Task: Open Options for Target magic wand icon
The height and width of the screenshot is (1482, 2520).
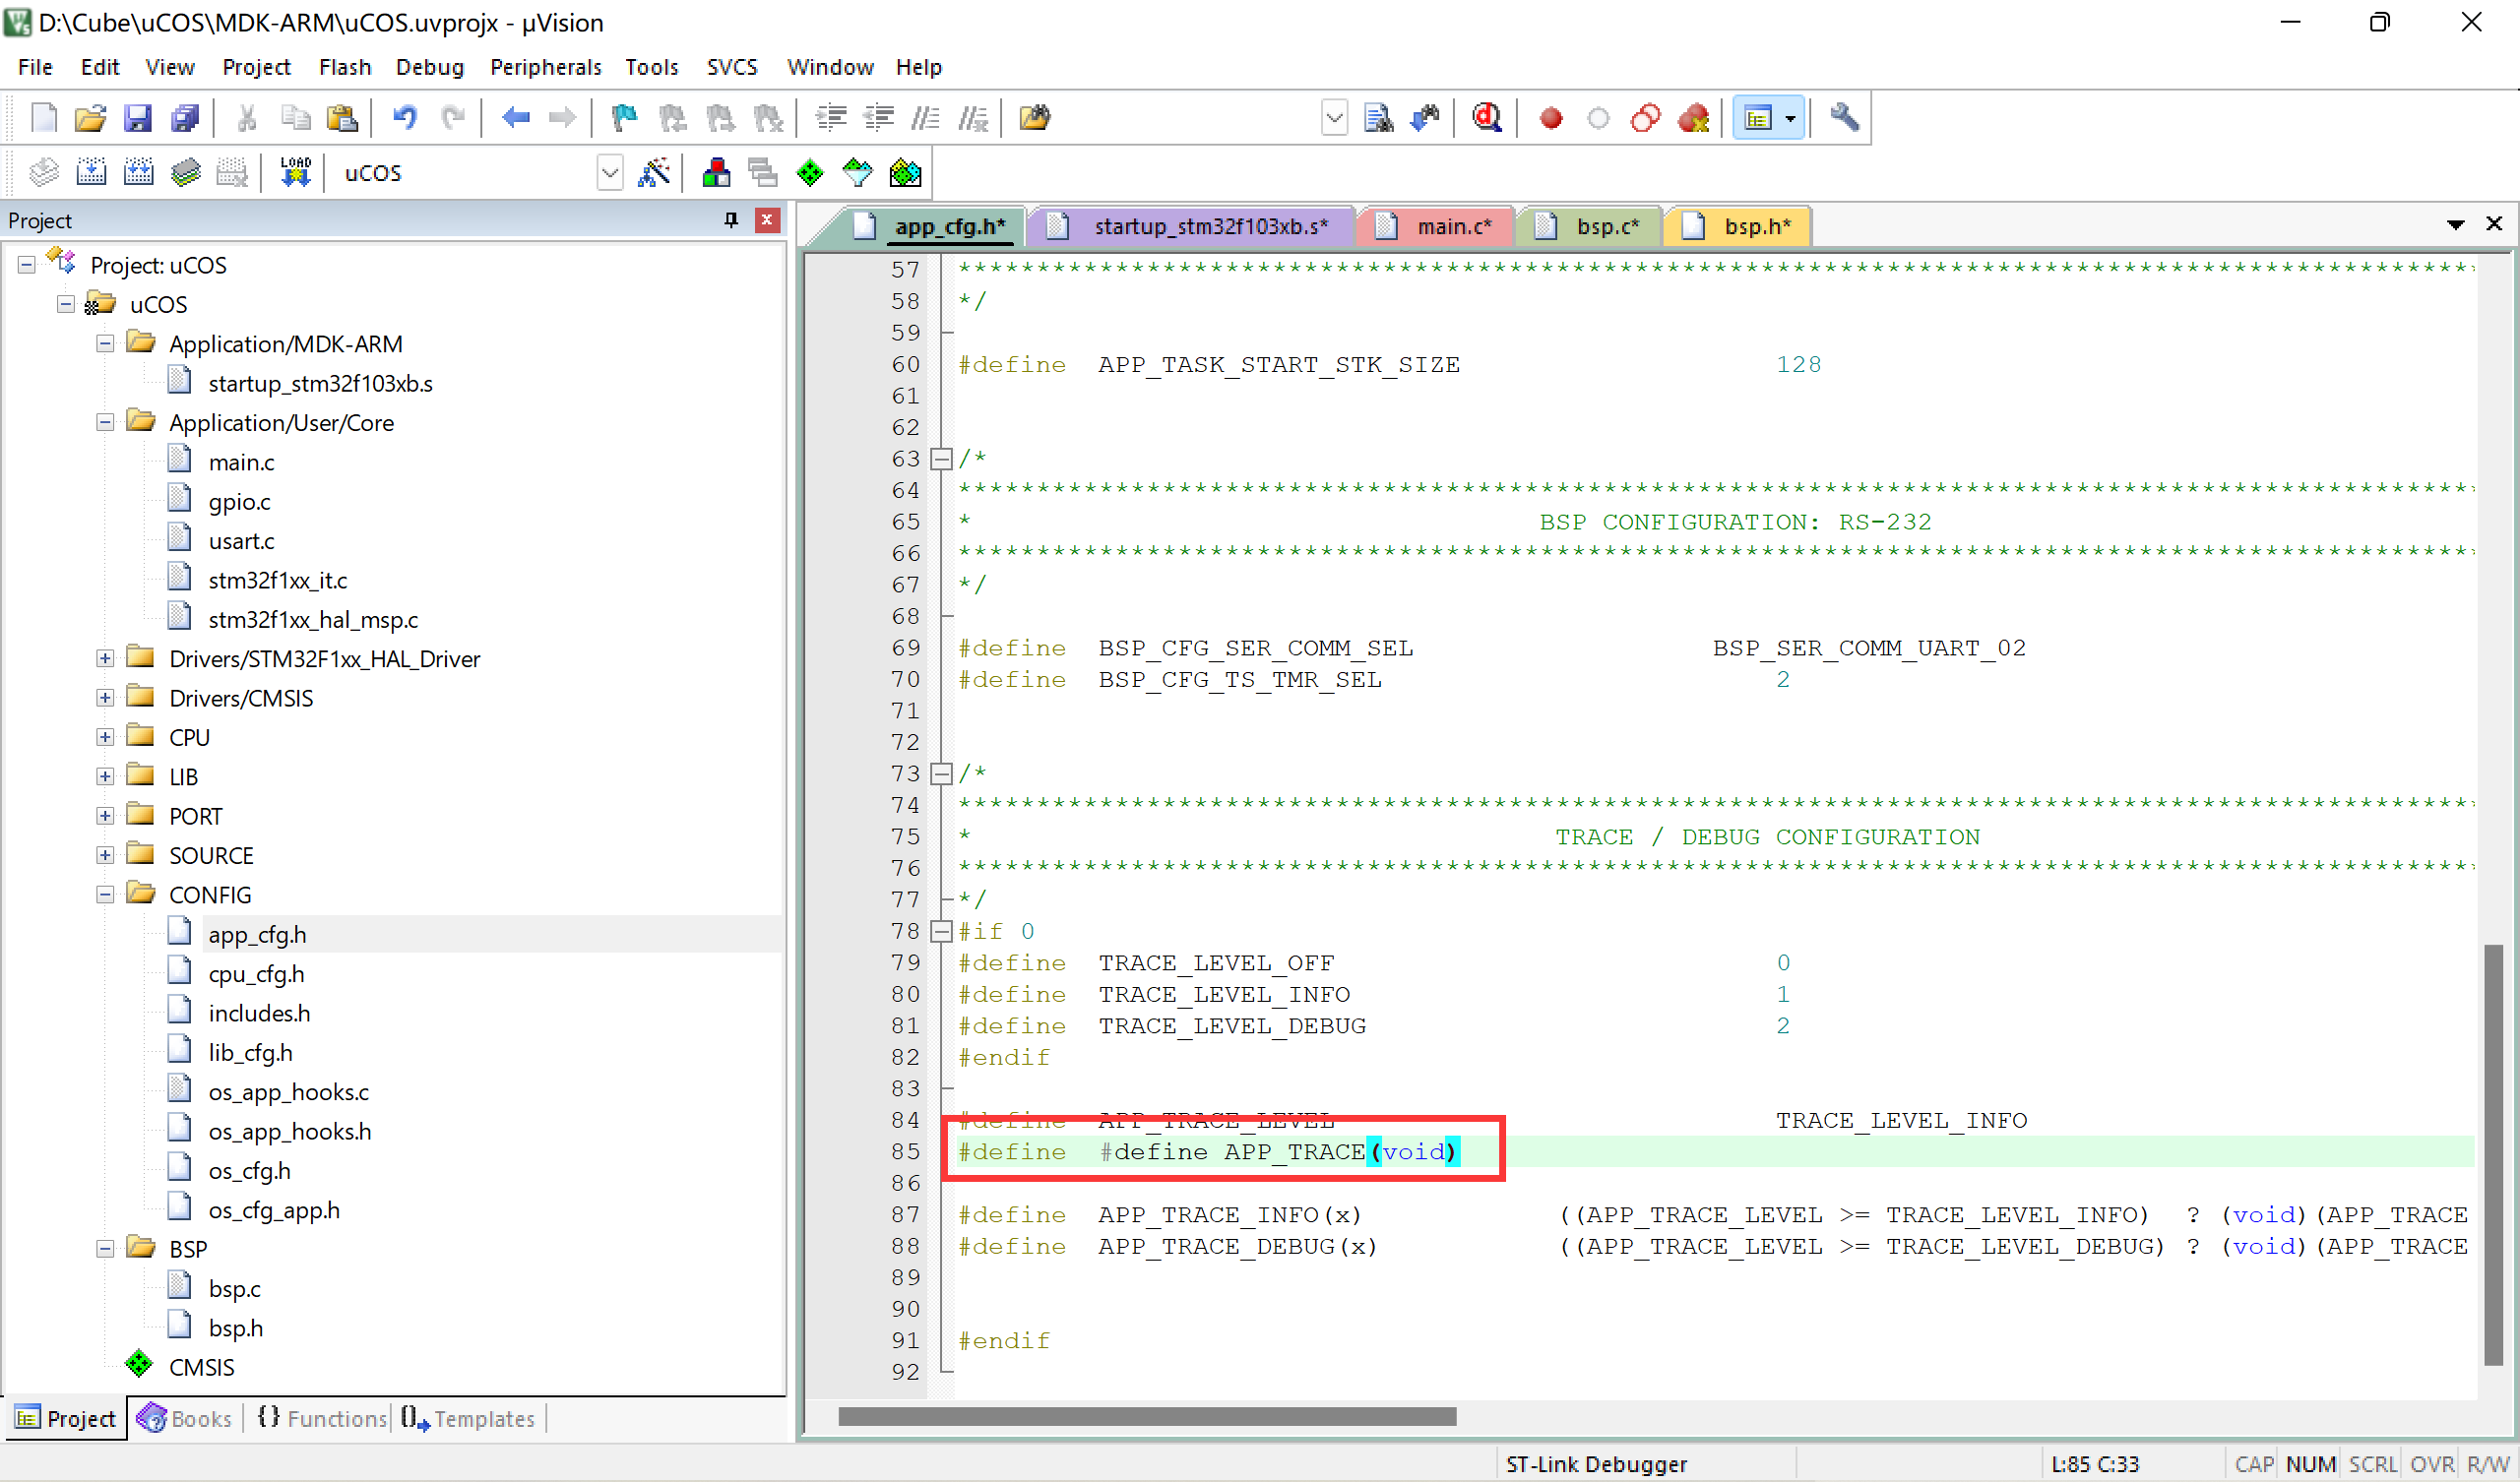Action: point(654,173)
